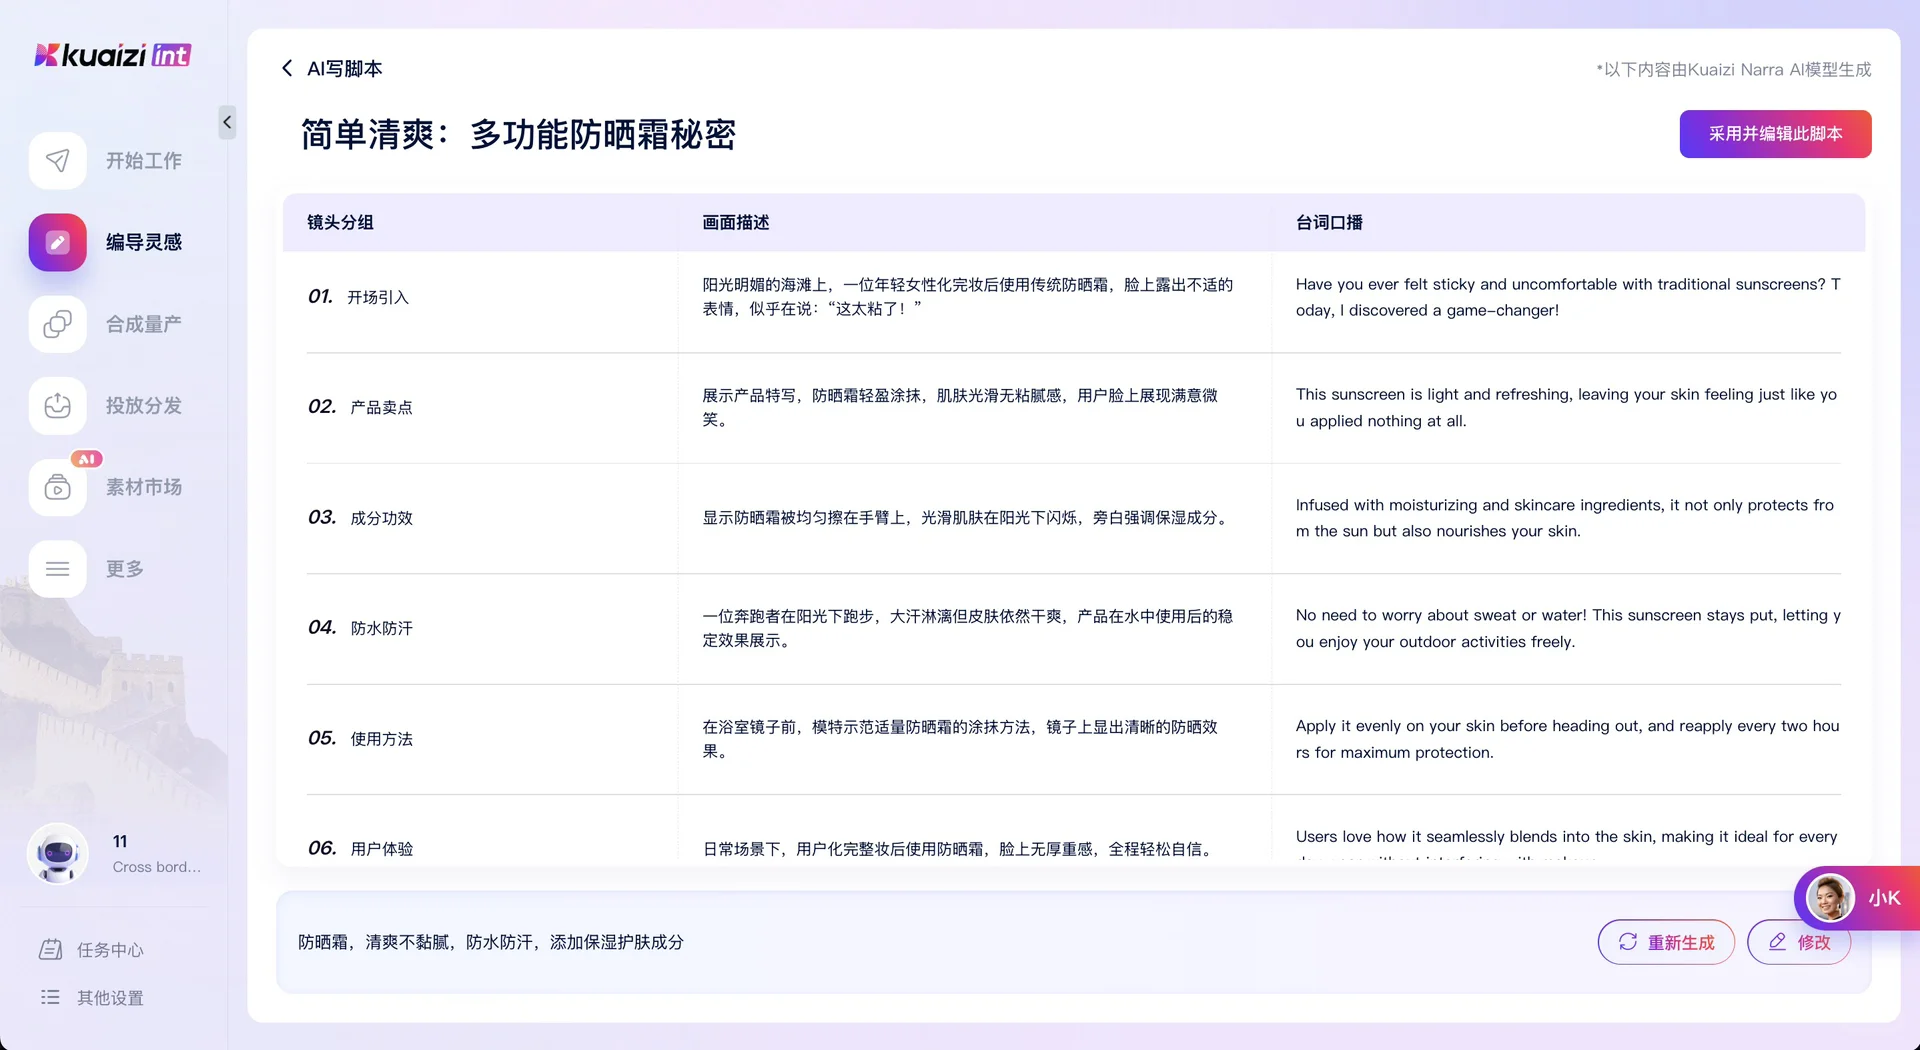Open the 小K assistant avatar
The image size is (1920, 1050).
point(1833,898)
